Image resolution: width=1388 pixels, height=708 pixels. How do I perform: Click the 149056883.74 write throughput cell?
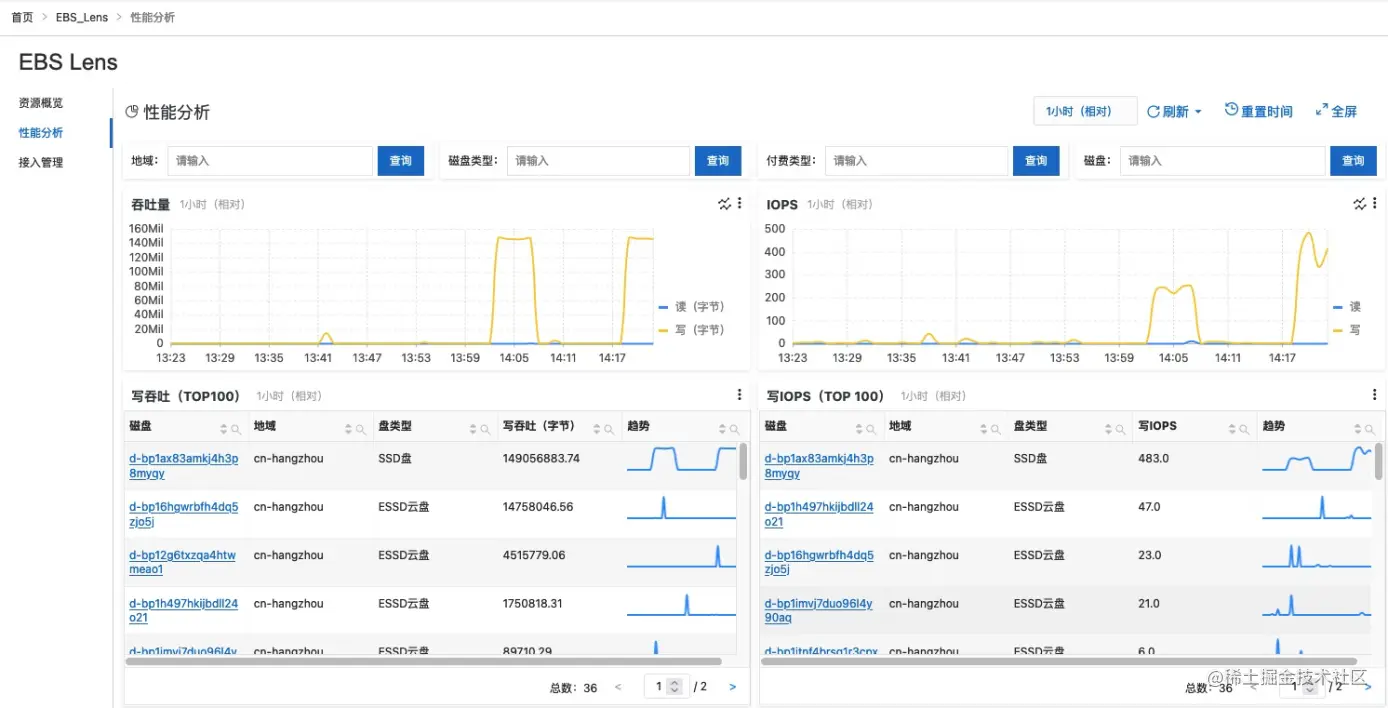click(x=541, y=459)
